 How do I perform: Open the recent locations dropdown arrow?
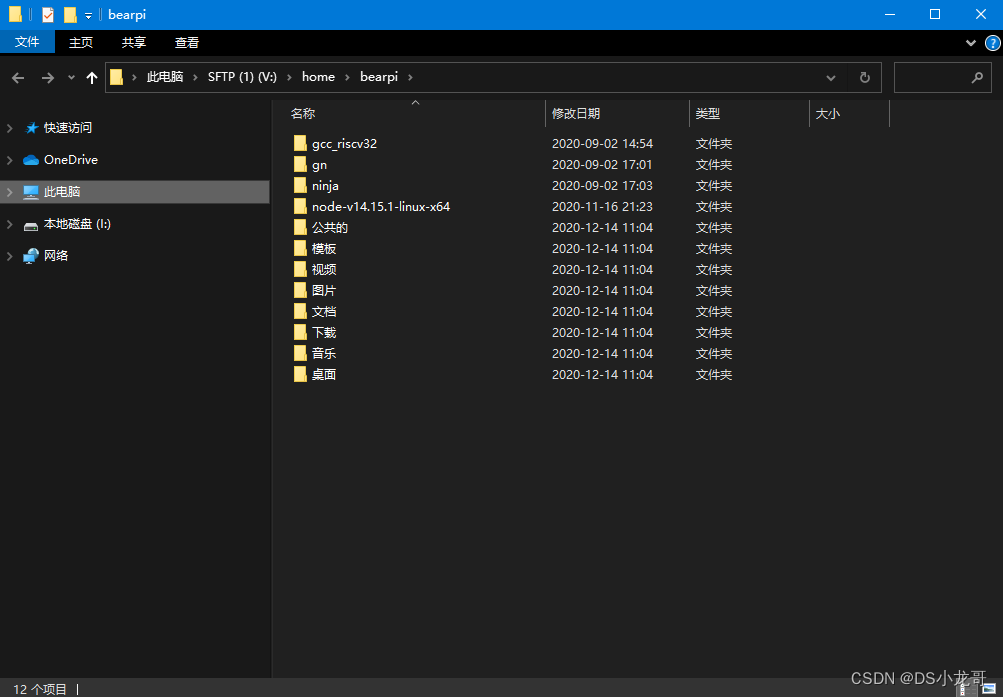pyautogui.click(x=71, y=77)
